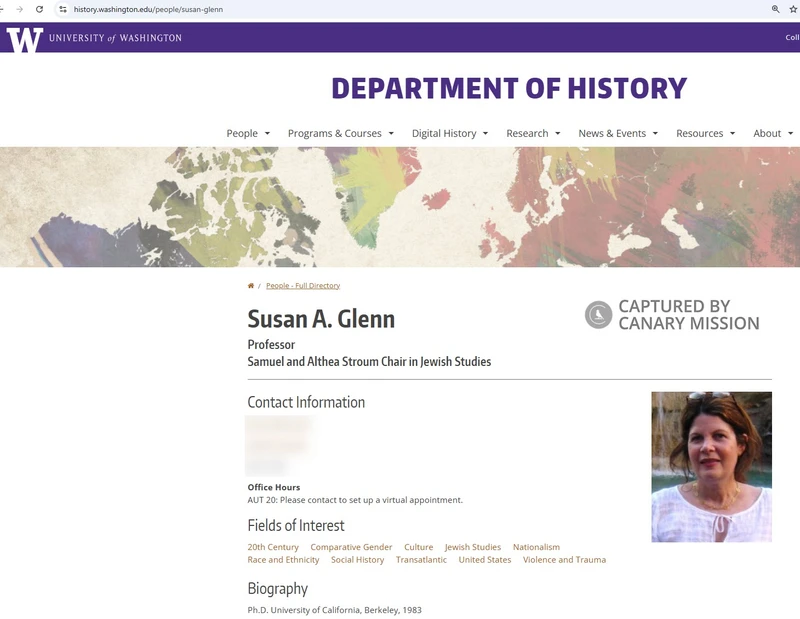Expand the People menu
This screenshot has width=800, height=619.
[248, 133]
